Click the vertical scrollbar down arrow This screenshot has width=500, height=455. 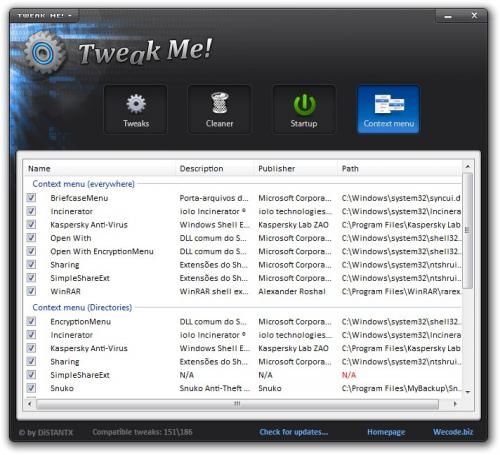pyautogui.click(x=468, y=392)
